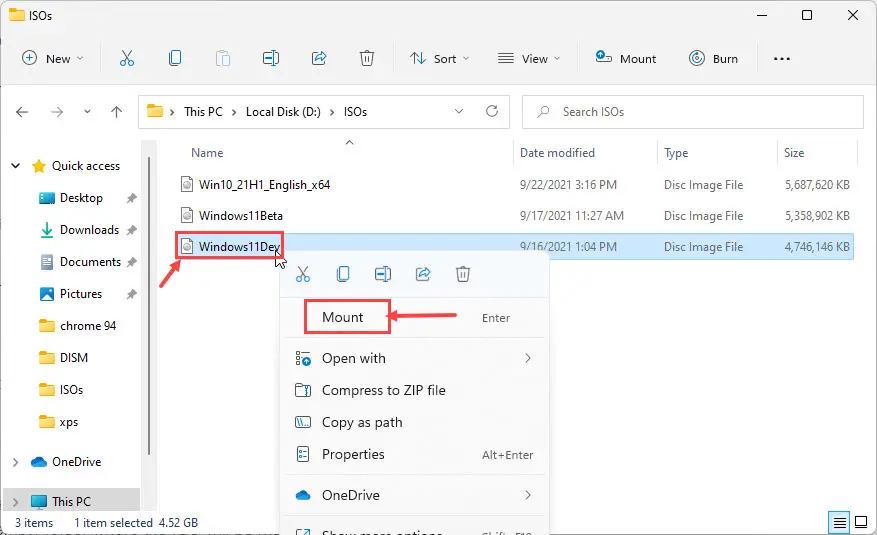Go back with the Back arrow

pyautogui.click(x=22, y=112)
